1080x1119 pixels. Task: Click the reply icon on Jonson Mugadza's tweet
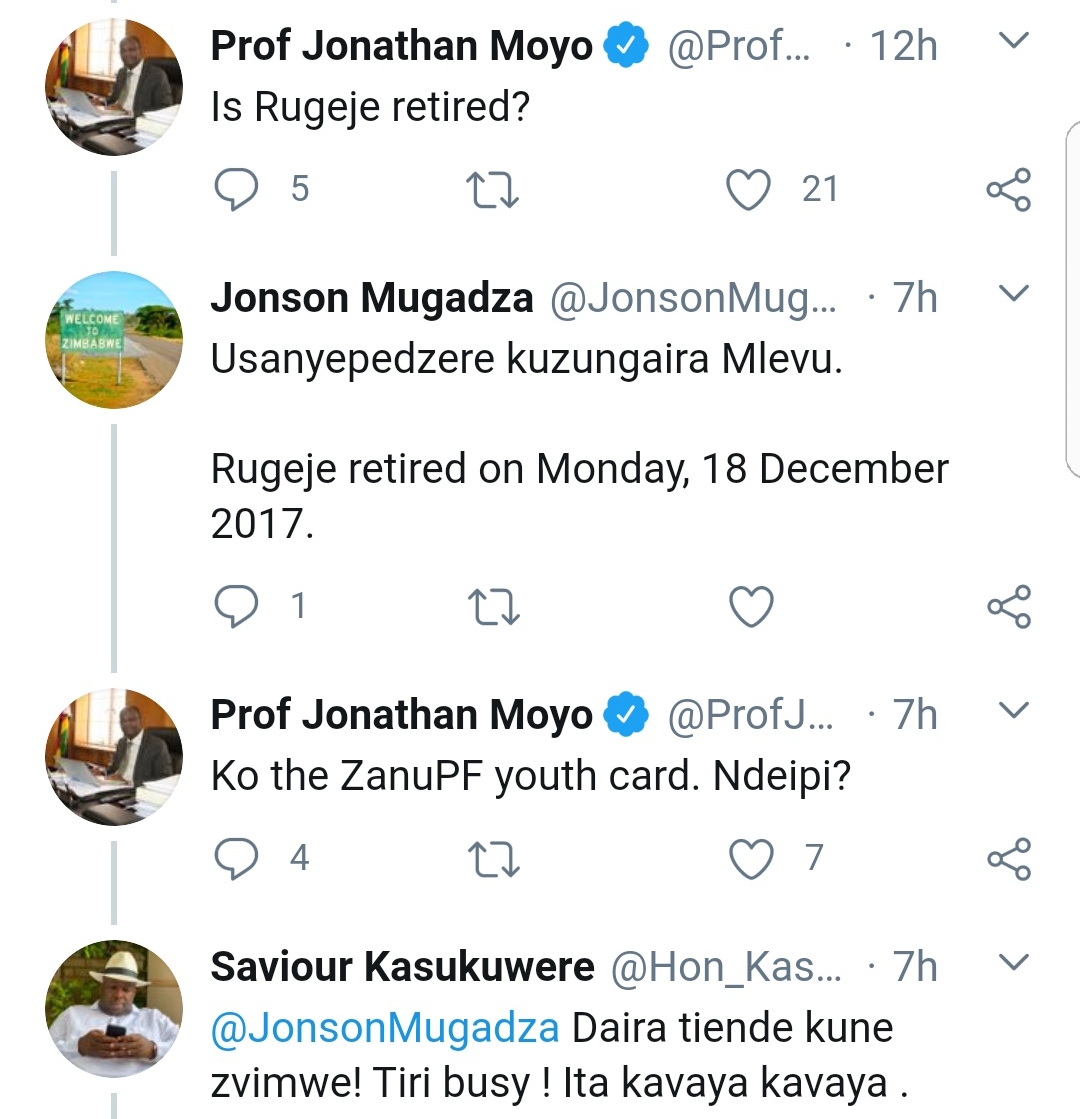237,605
